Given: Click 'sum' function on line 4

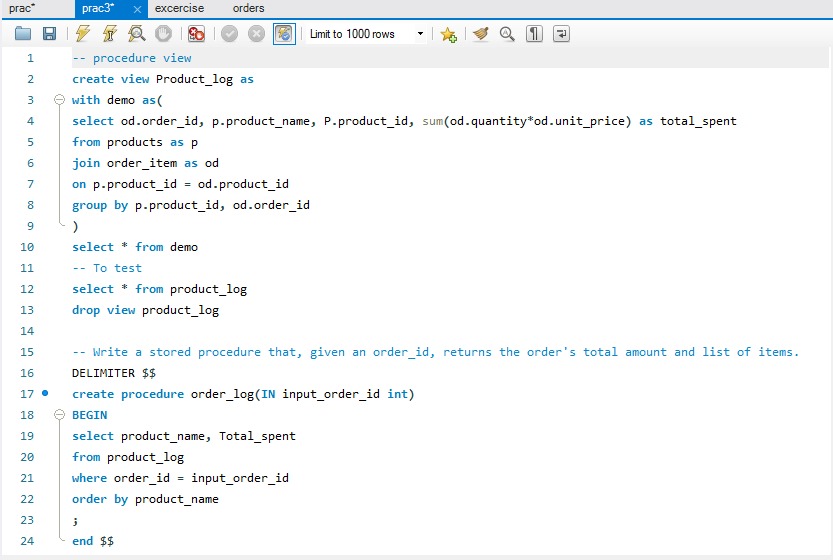Looking at the screenshot, I should (432, 121).
